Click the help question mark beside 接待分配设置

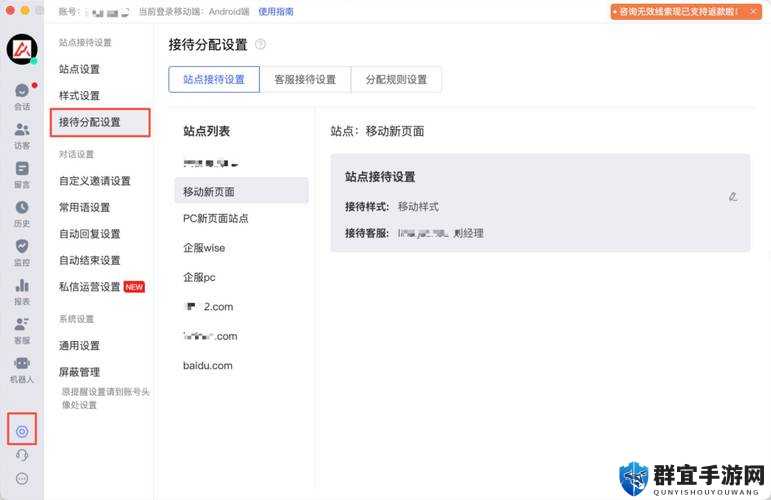[x=260, y=45]
